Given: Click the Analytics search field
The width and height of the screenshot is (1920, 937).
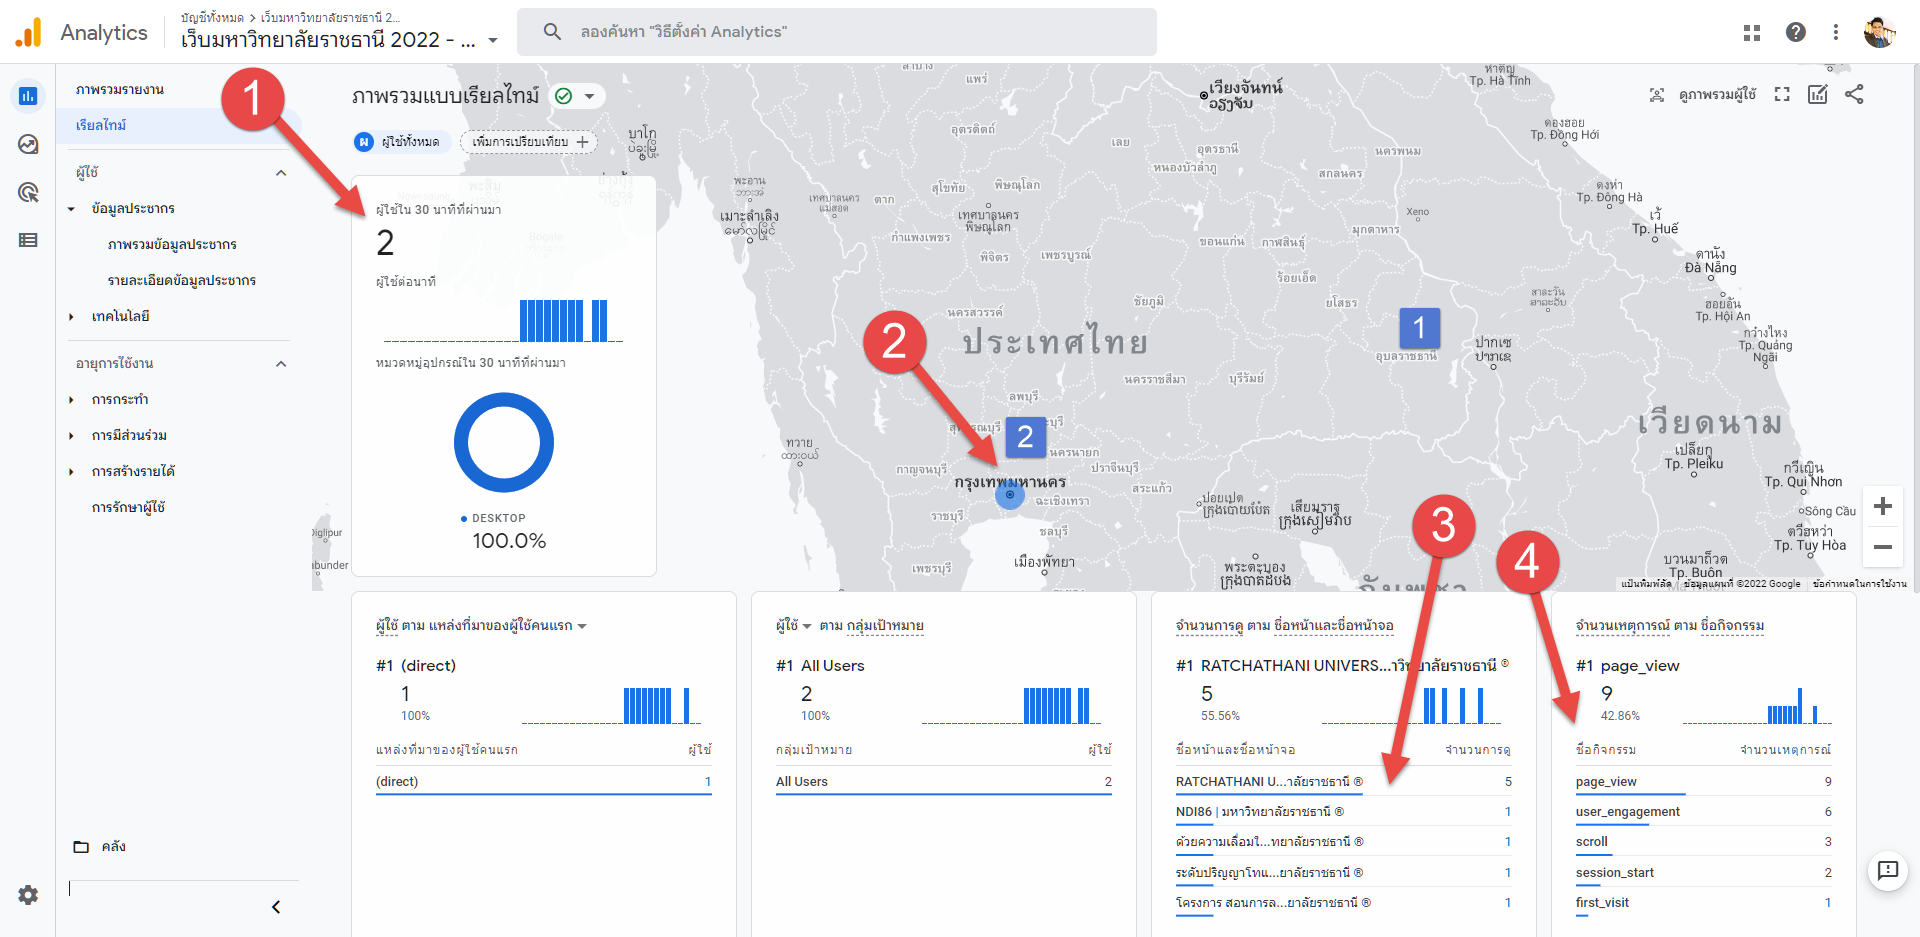Looking at the screenshot, I should click(836, 32).
